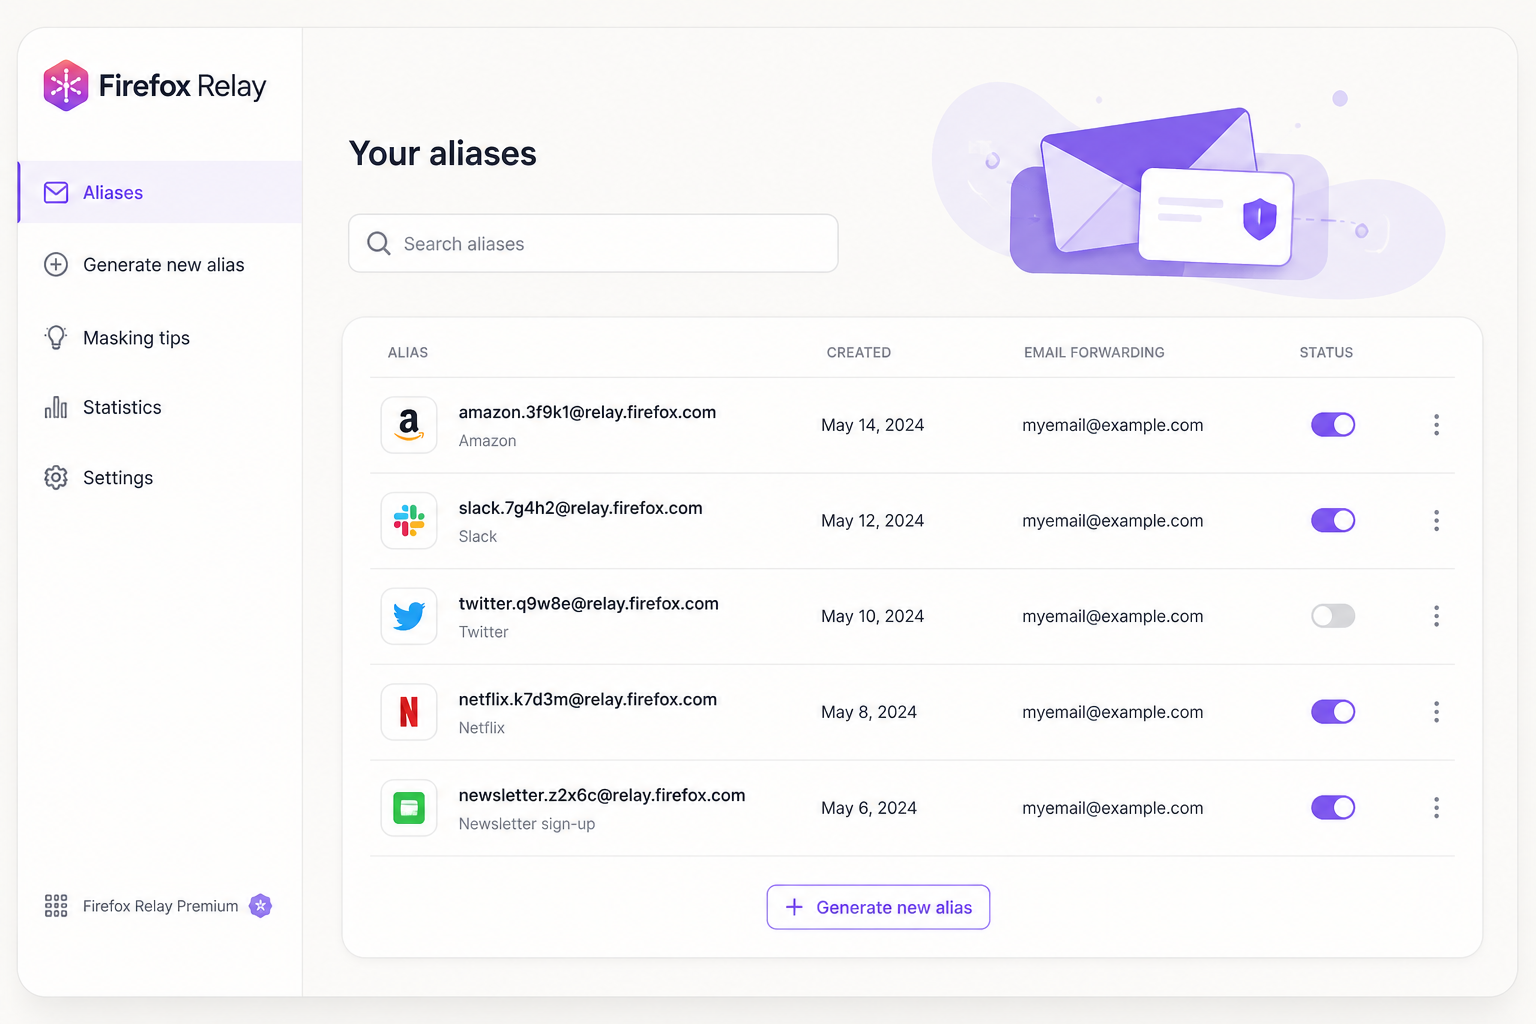Select alias twitter.q9w8e@relay.firefox.com
Image resolution: width=1536 pixels, height=1024 pixels.
(x=588, y=603)
